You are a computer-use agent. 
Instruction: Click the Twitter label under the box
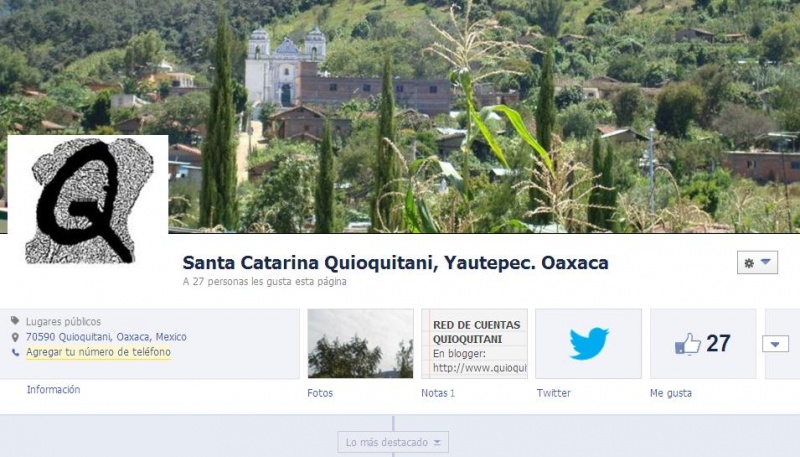pyautogui.click(x=554, y=393)
